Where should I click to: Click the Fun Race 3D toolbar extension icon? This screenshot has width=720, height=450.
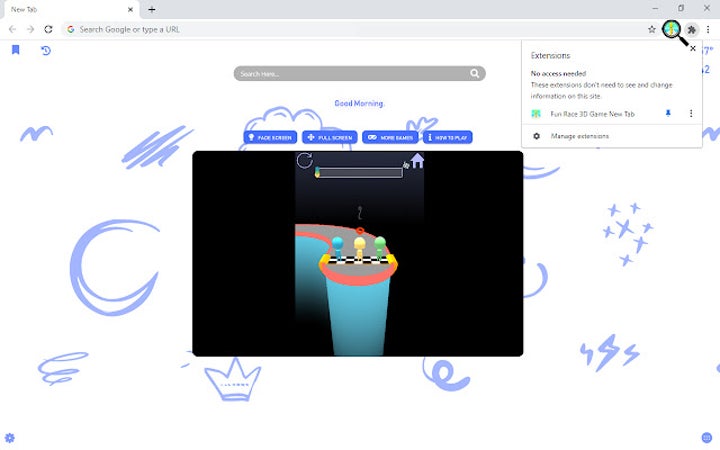pos(673,29)
